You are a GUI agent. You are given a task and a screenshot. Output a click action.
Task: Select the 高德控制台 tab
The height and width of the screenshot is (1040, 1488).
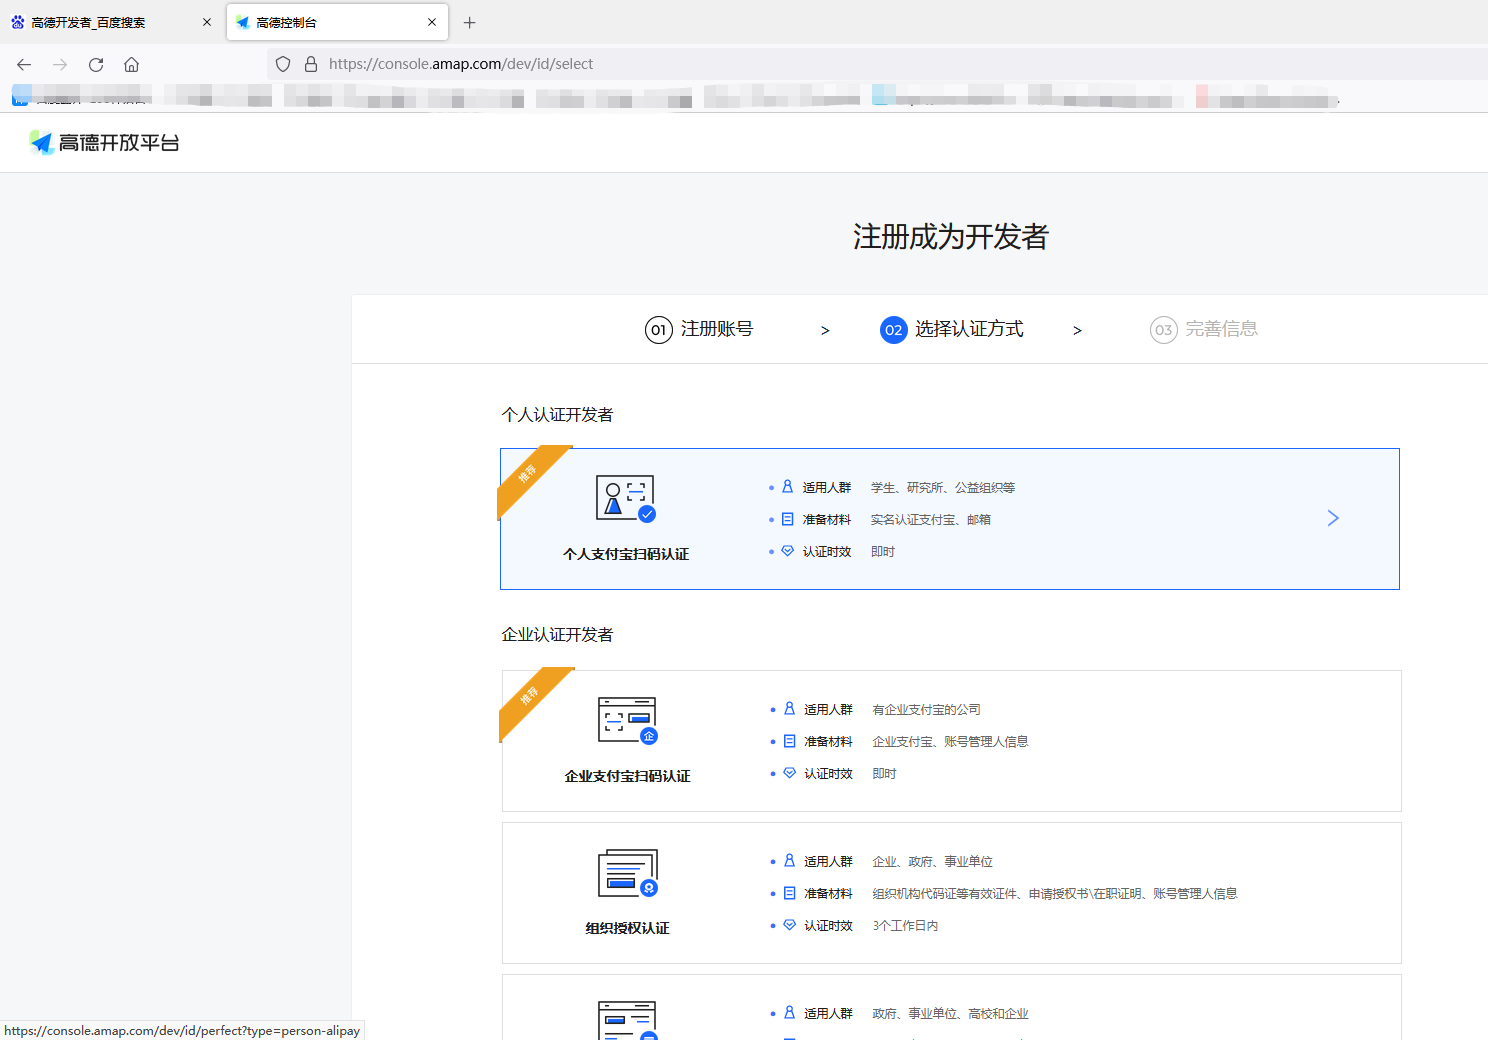(337, 22)
